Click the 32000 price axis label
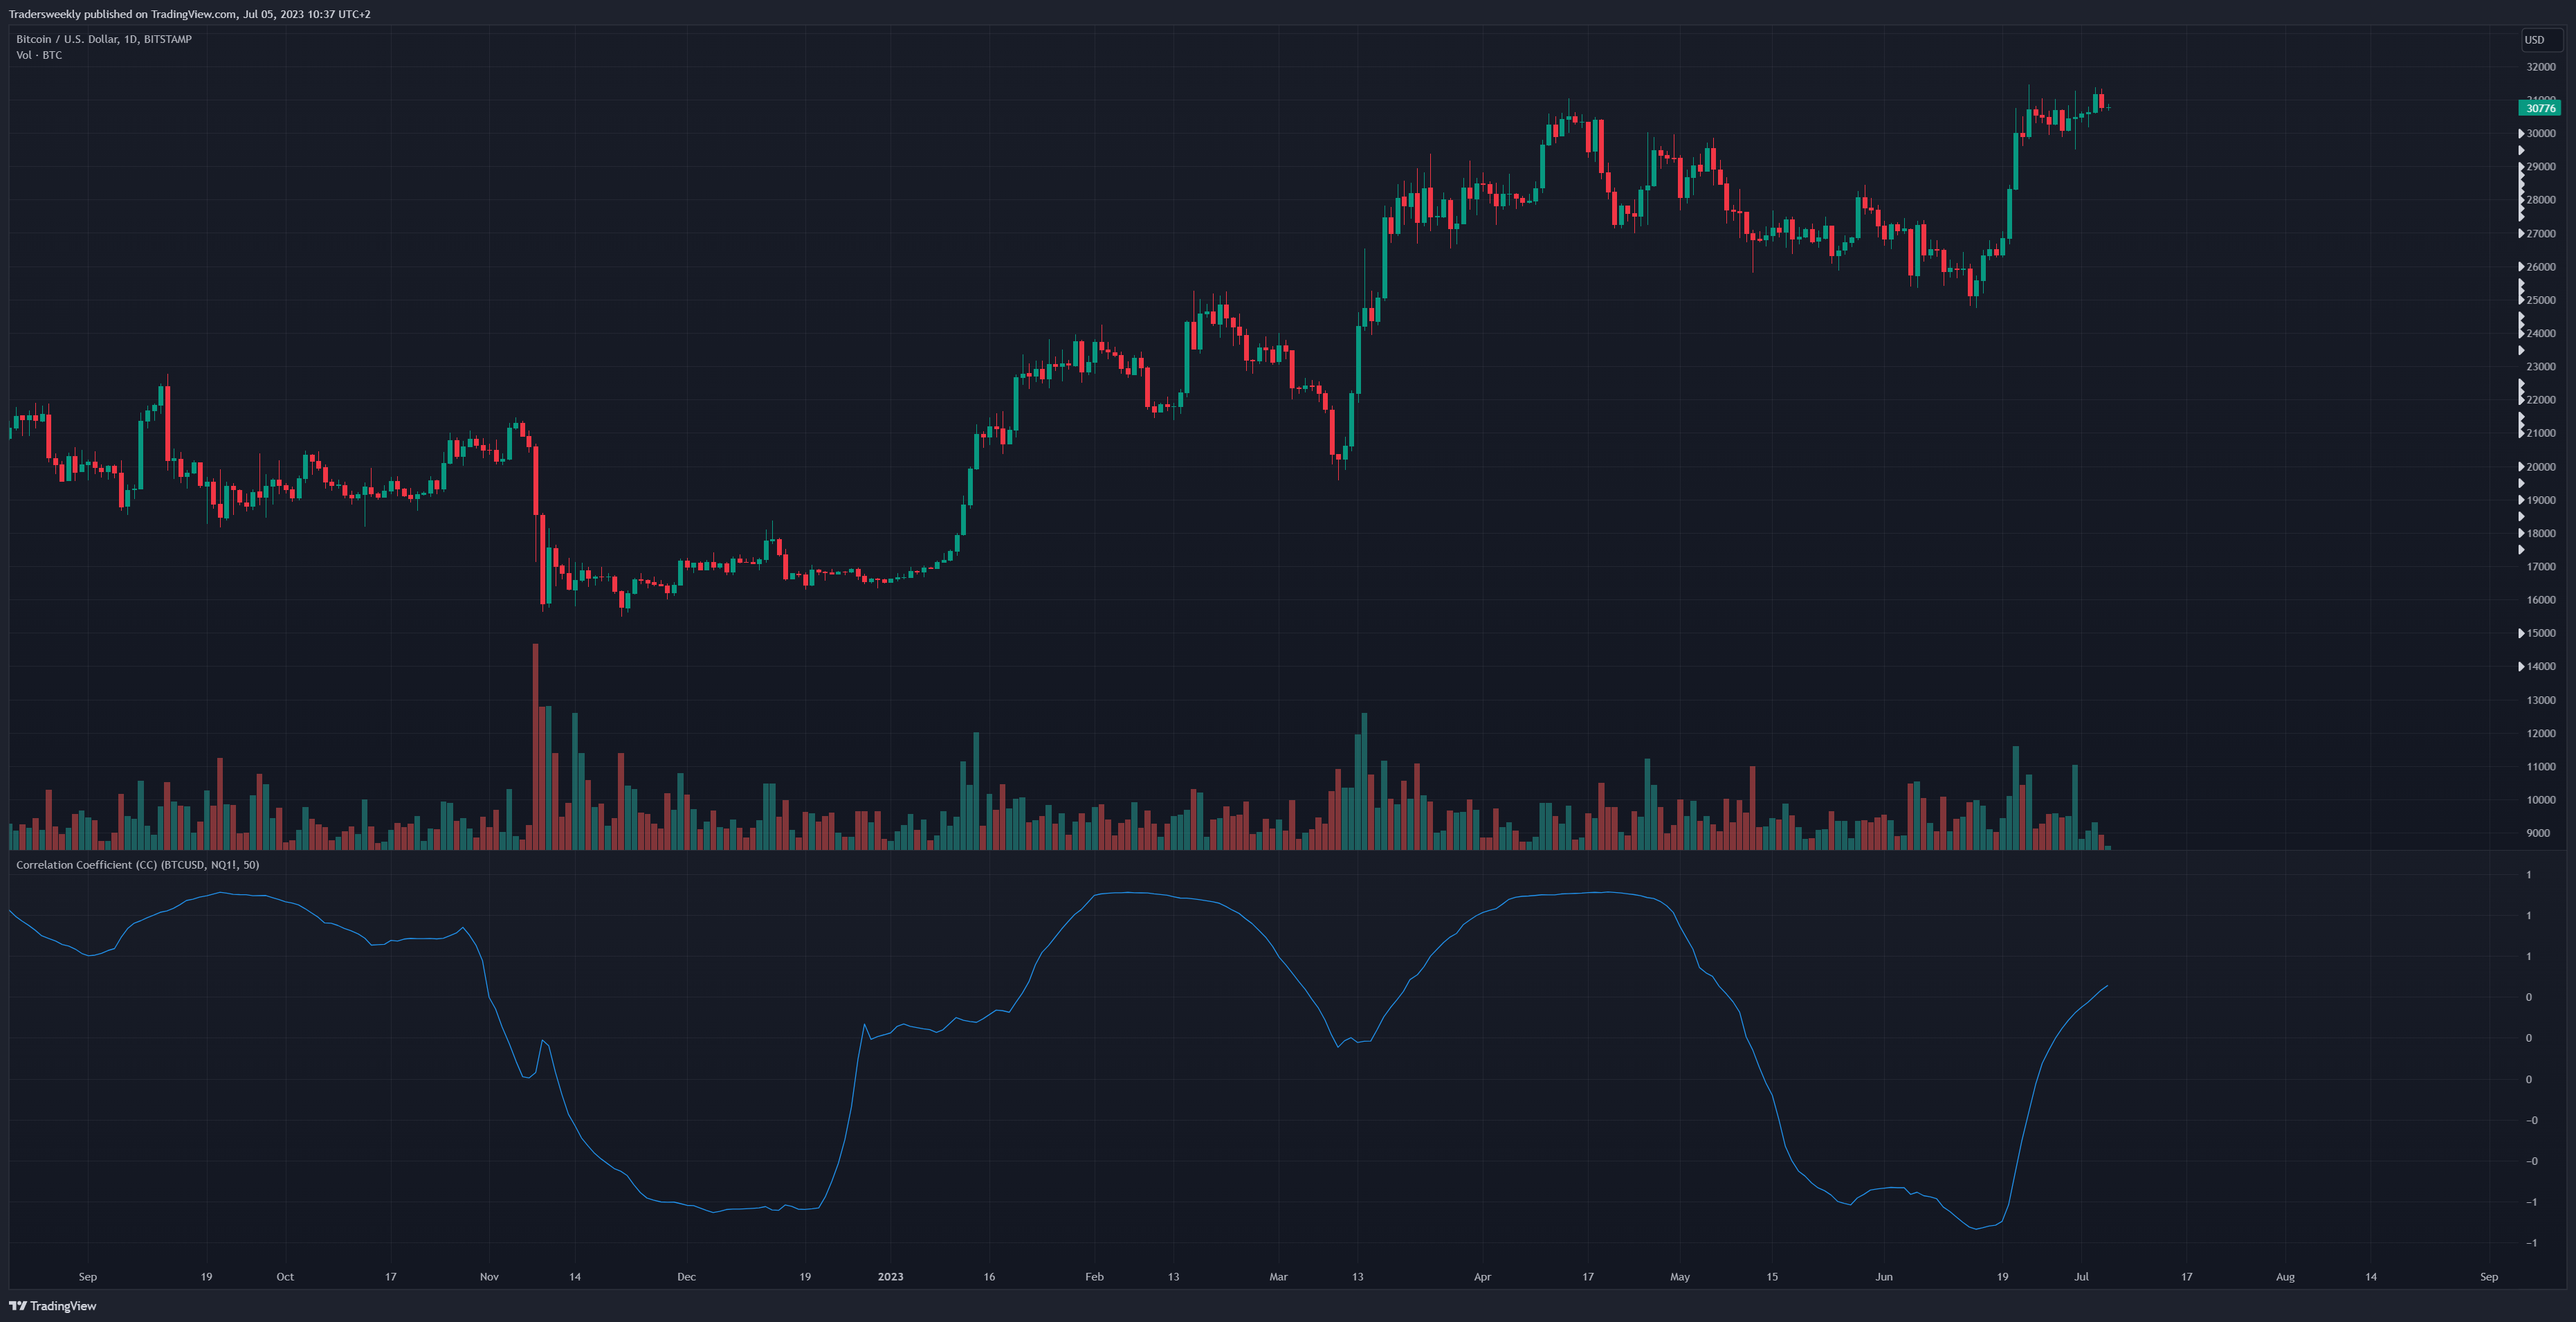This screenshot has width=2576, height=1322. 2541,67
